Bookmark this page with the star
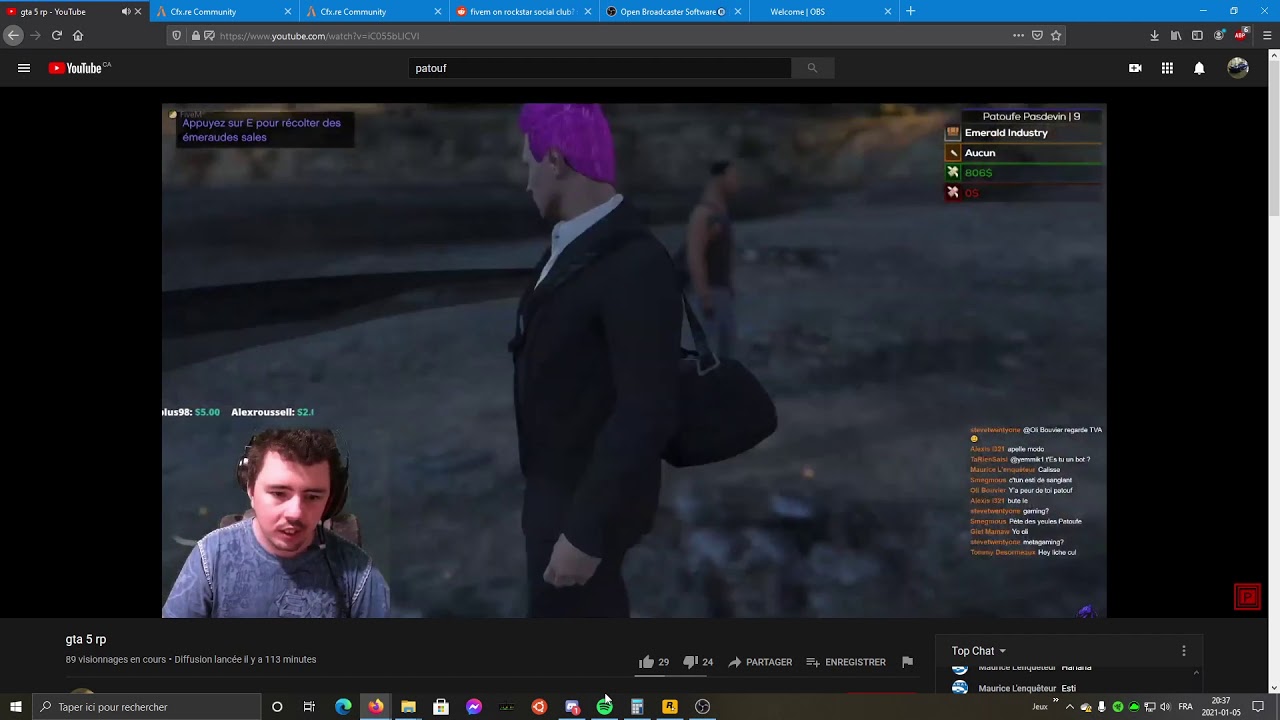This screenshot has width=1280, height=720. 1056,36
